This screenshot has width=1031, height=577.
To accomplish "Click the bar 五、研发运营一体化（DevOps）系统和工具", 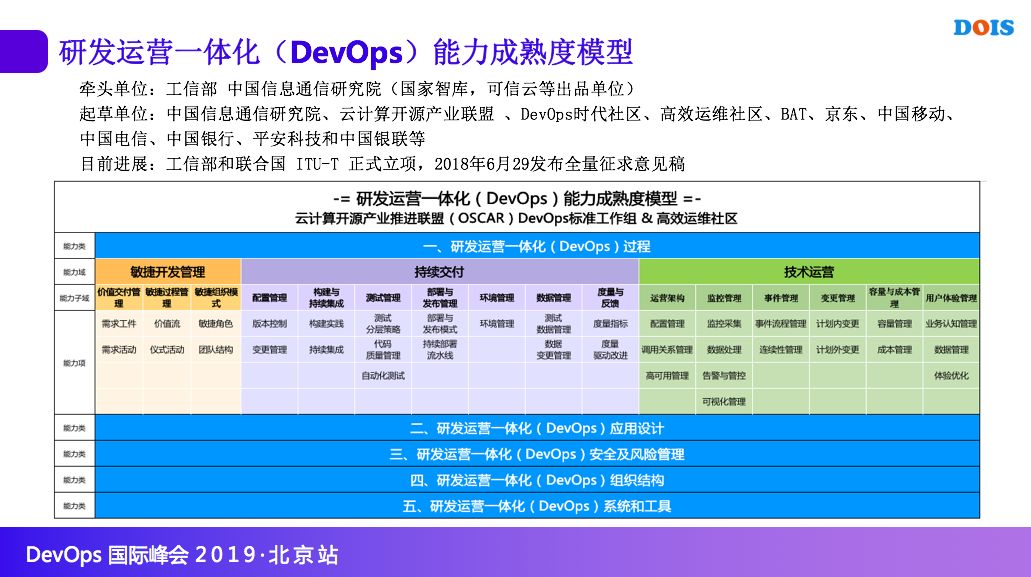I will point(537,506).
